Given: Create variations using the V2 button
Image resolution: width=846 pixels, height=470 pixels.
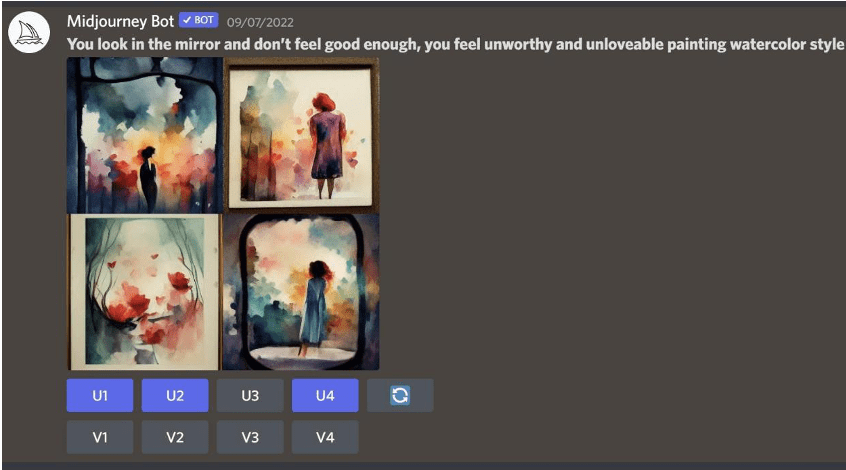Looking at the screenshot, I should tap(175, 437).
